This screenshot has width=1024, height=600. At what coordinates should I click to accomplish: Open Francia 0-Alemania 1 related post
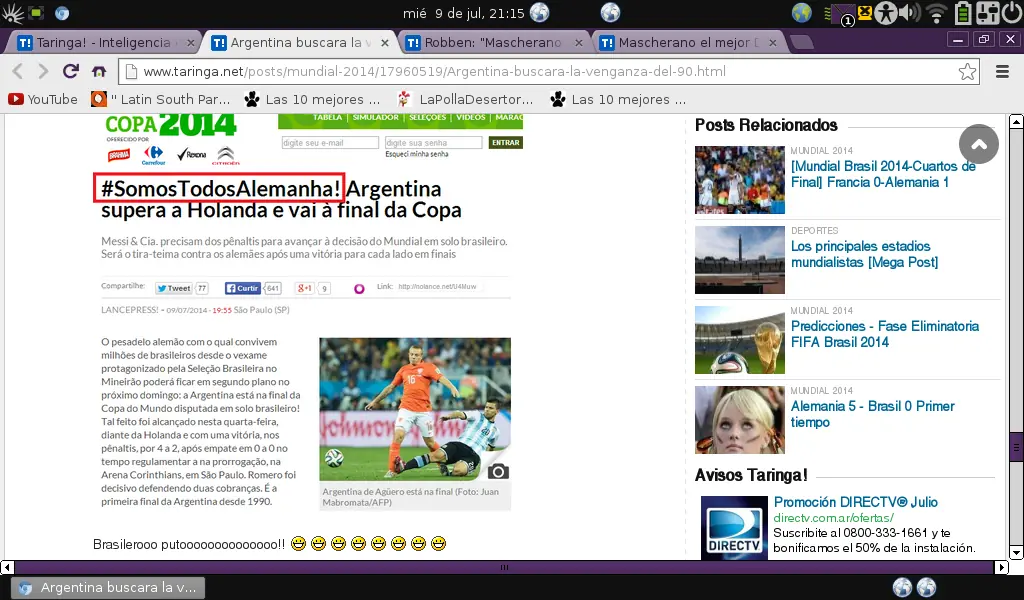(x=883, y=174)
